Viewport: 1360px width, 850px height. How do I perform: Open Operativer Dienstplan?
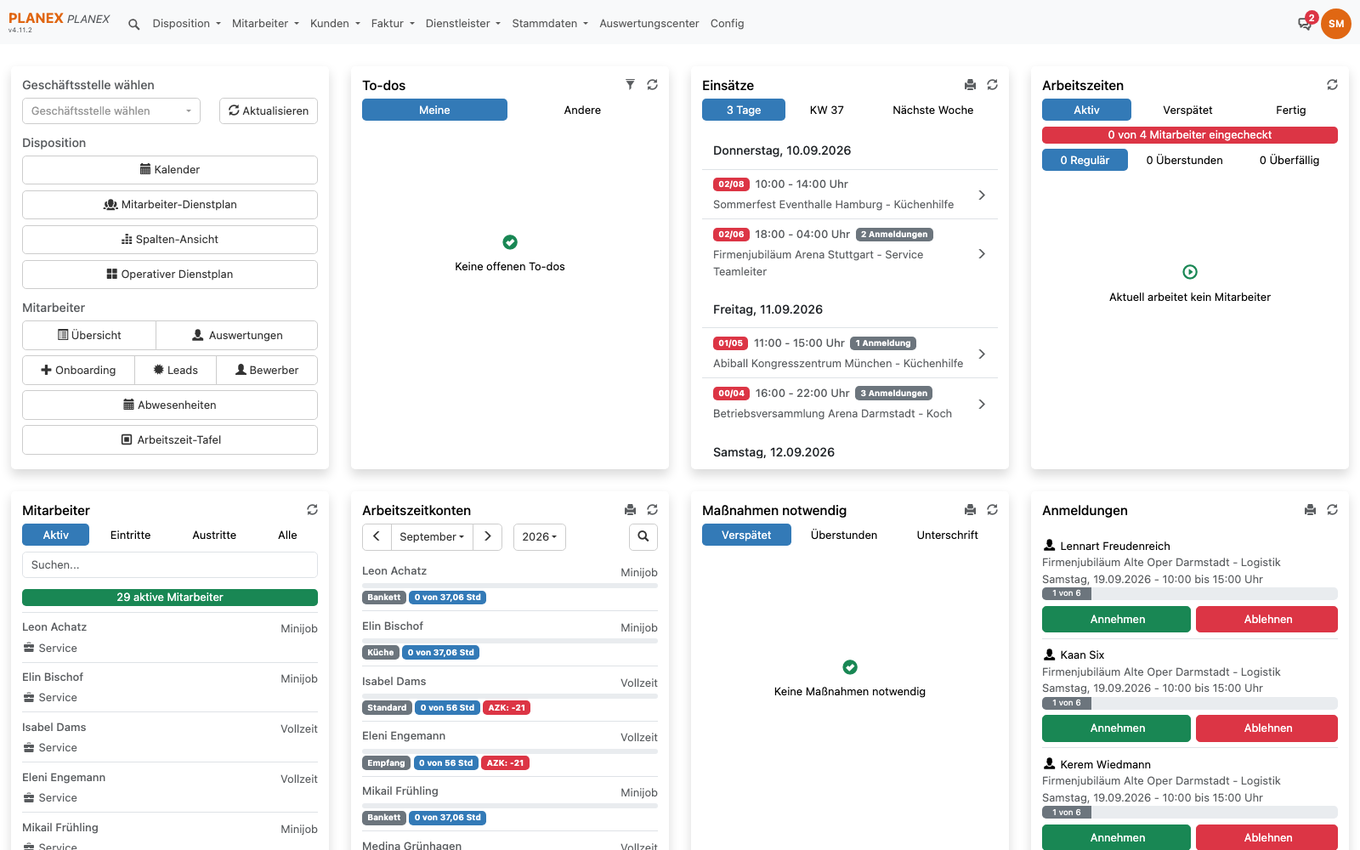(170, 274)
